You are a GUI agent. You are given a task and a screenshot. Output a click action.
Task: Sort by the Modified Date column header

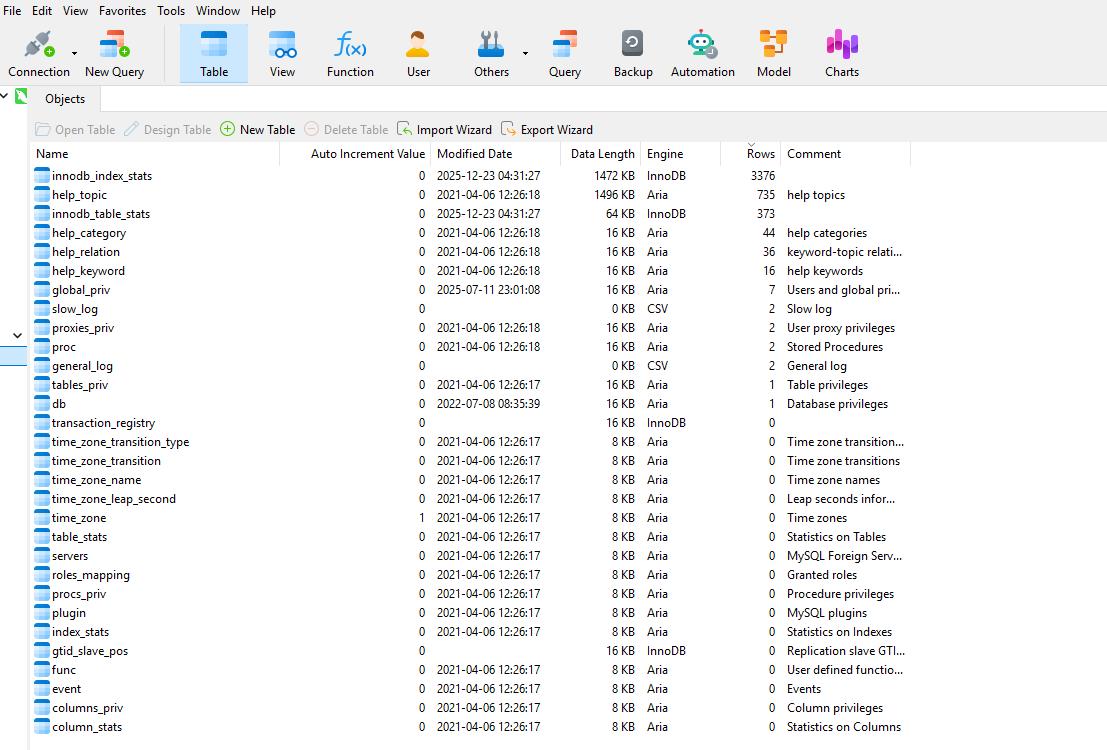pyautogui.click(x=474, y=154)
